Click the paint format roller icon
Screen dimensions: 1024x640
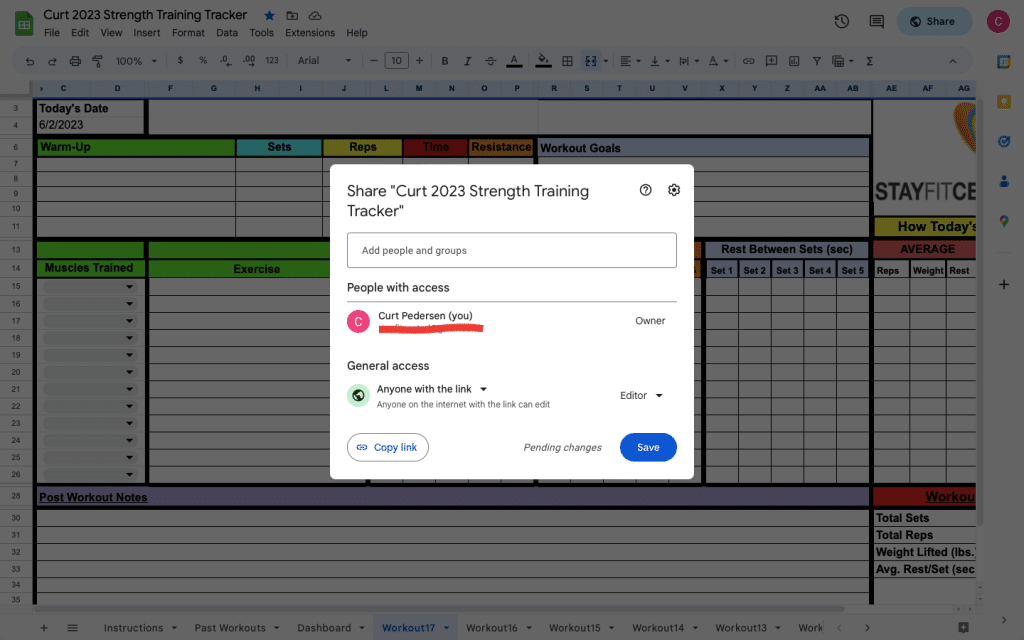[98, 61]
